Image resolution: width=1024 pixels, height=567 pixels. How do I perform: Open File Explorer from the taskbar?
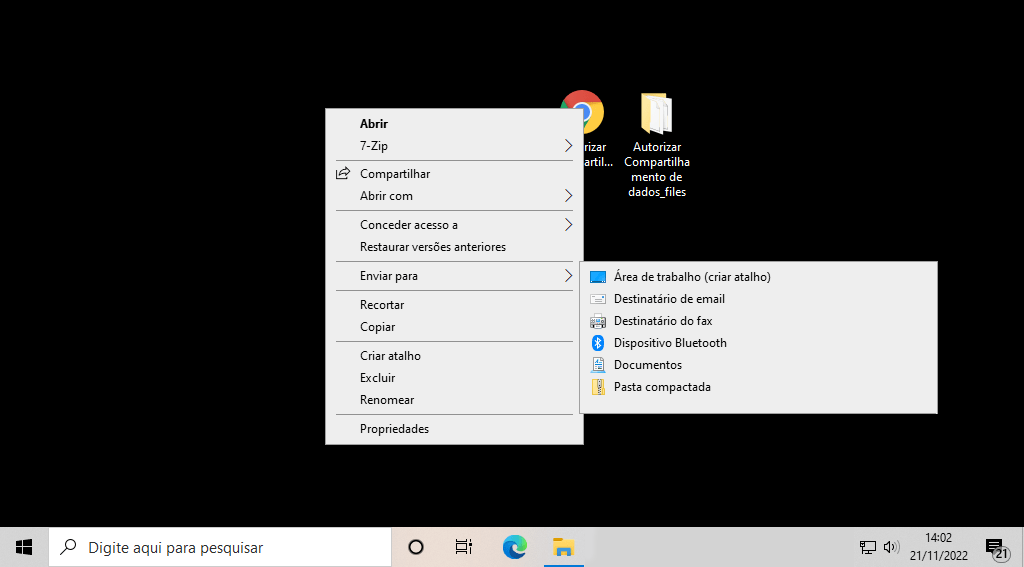(564, 547)
